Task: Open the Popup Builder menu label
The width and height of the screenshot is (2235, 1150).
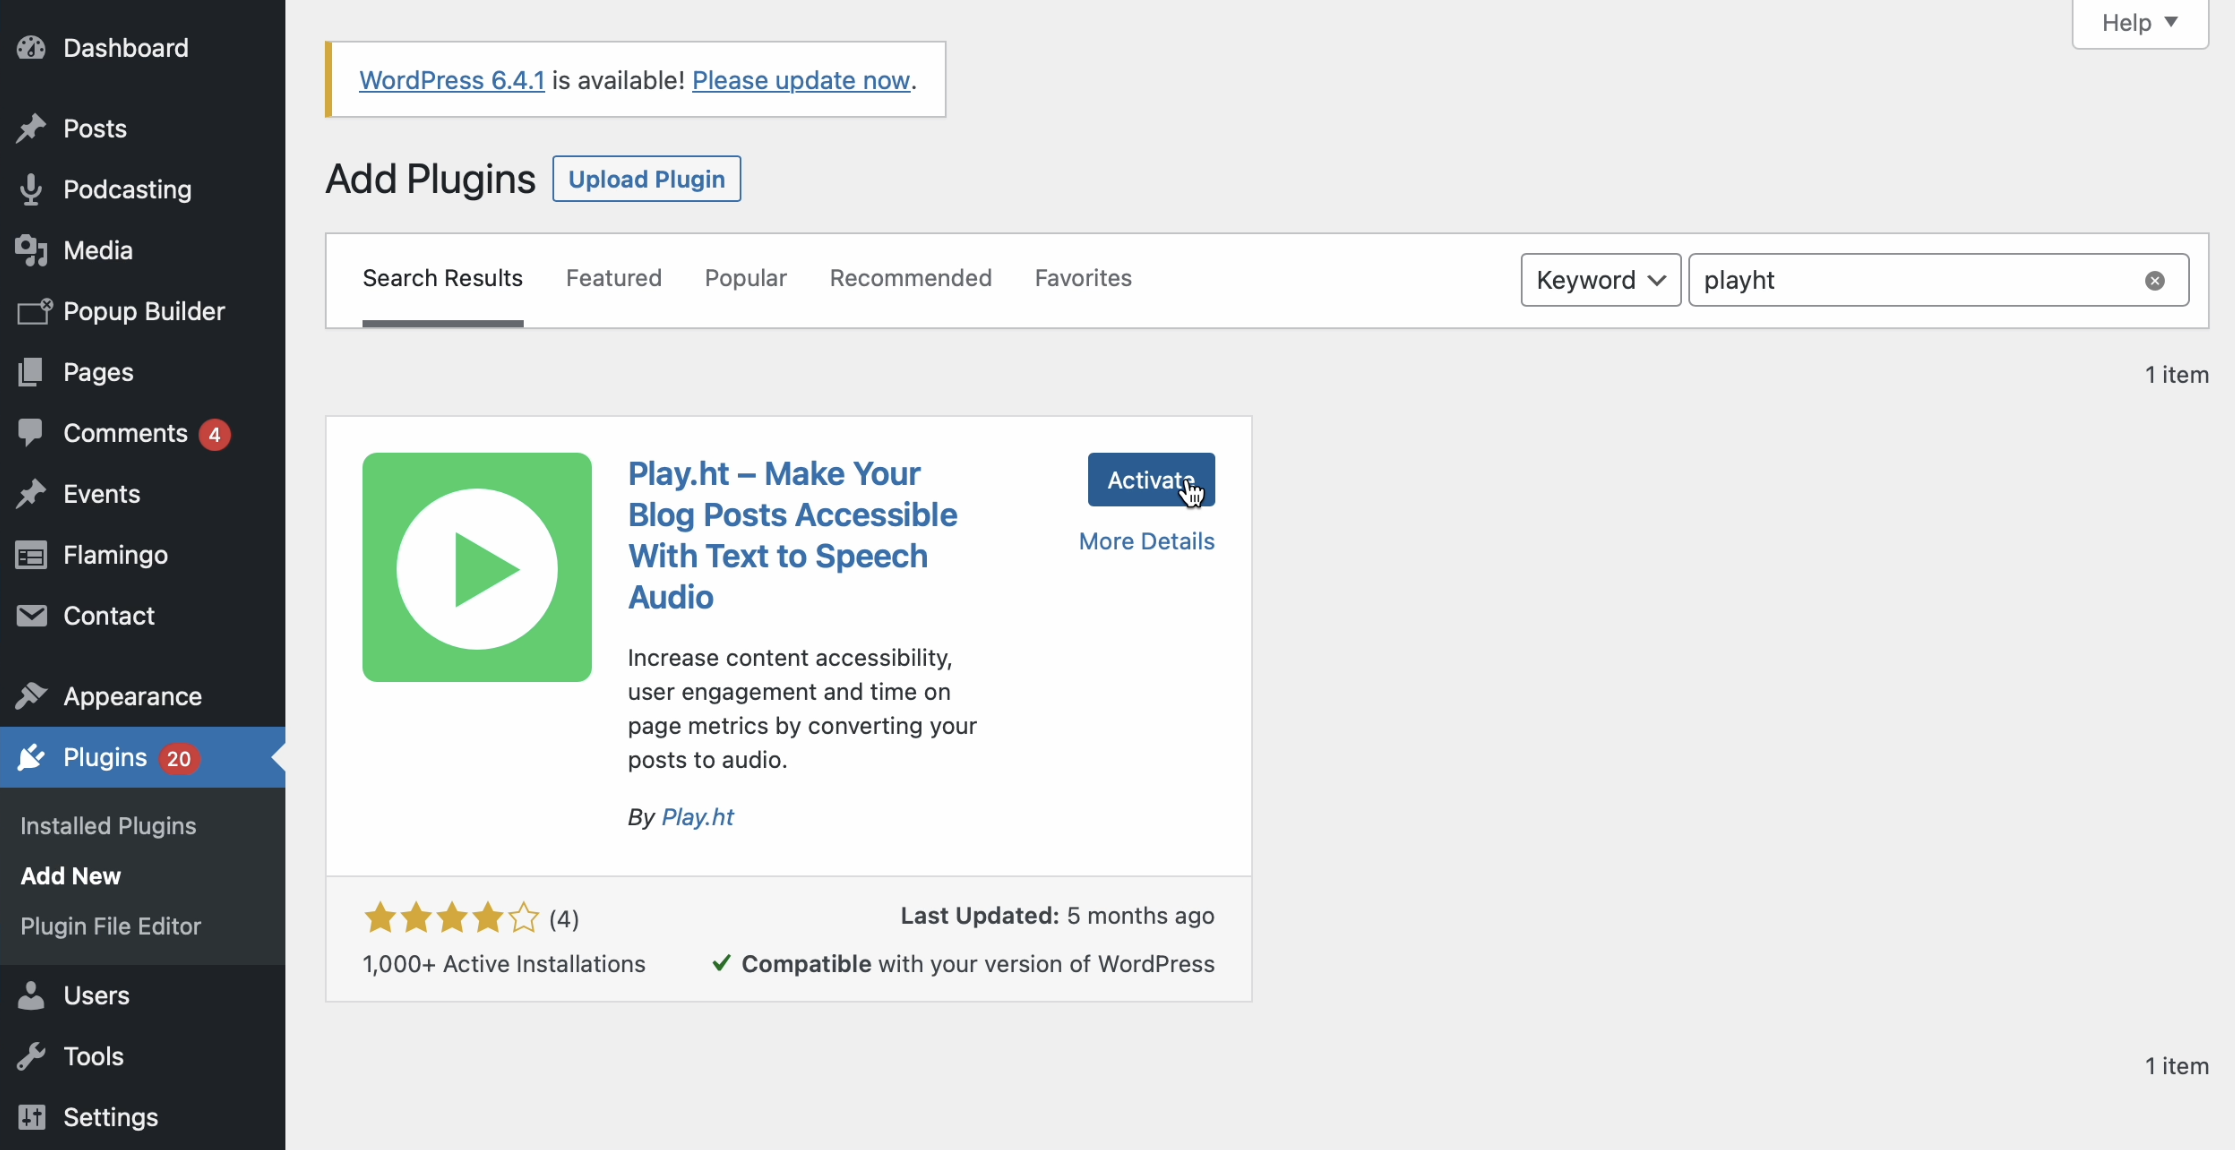Action: (144, 311)
